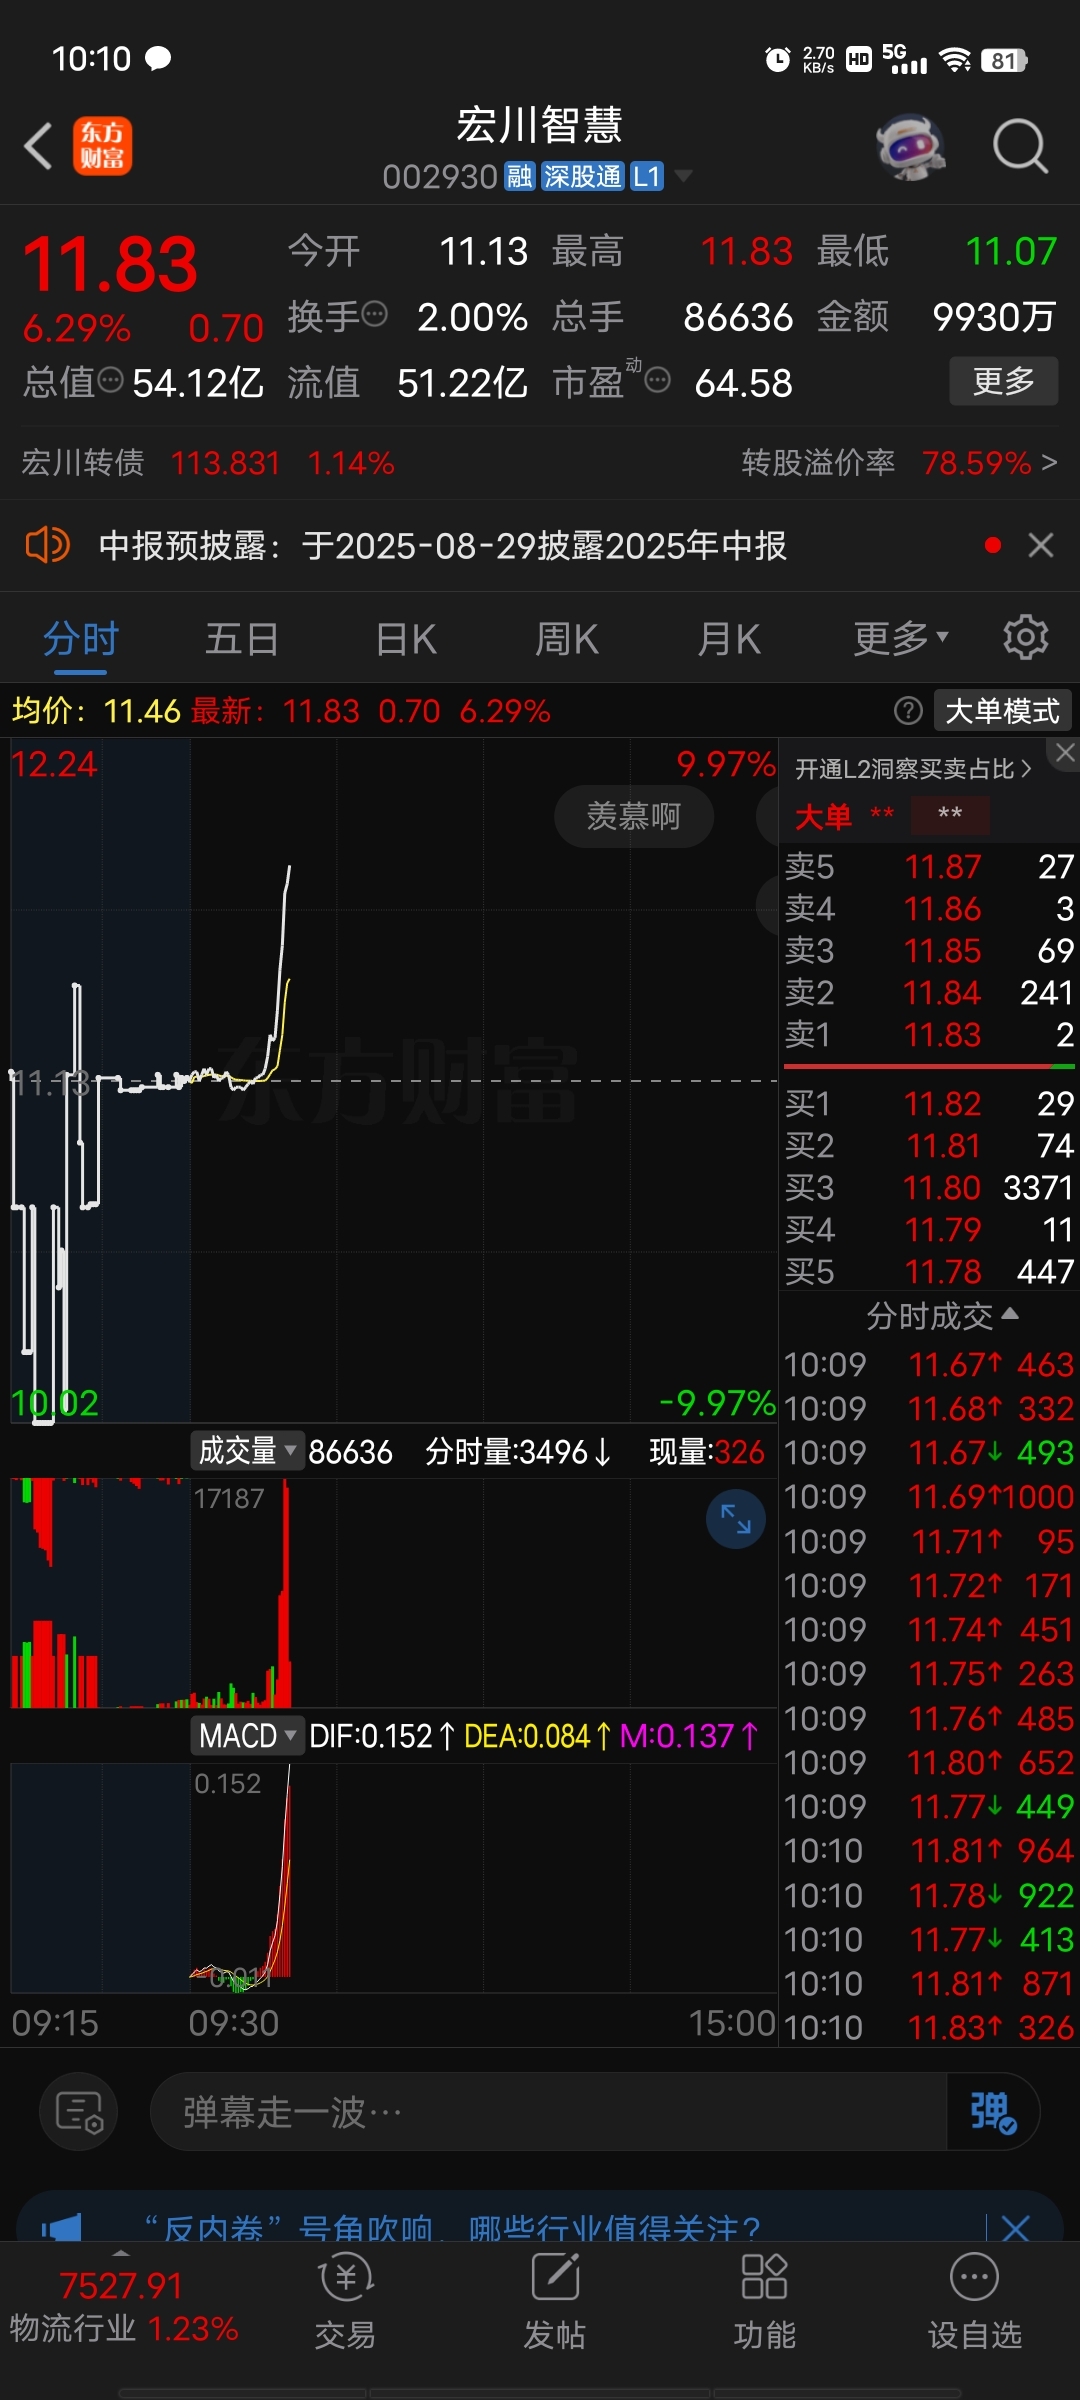
Task: Select 卖2 11.84 order row
Action: [928, 992]
